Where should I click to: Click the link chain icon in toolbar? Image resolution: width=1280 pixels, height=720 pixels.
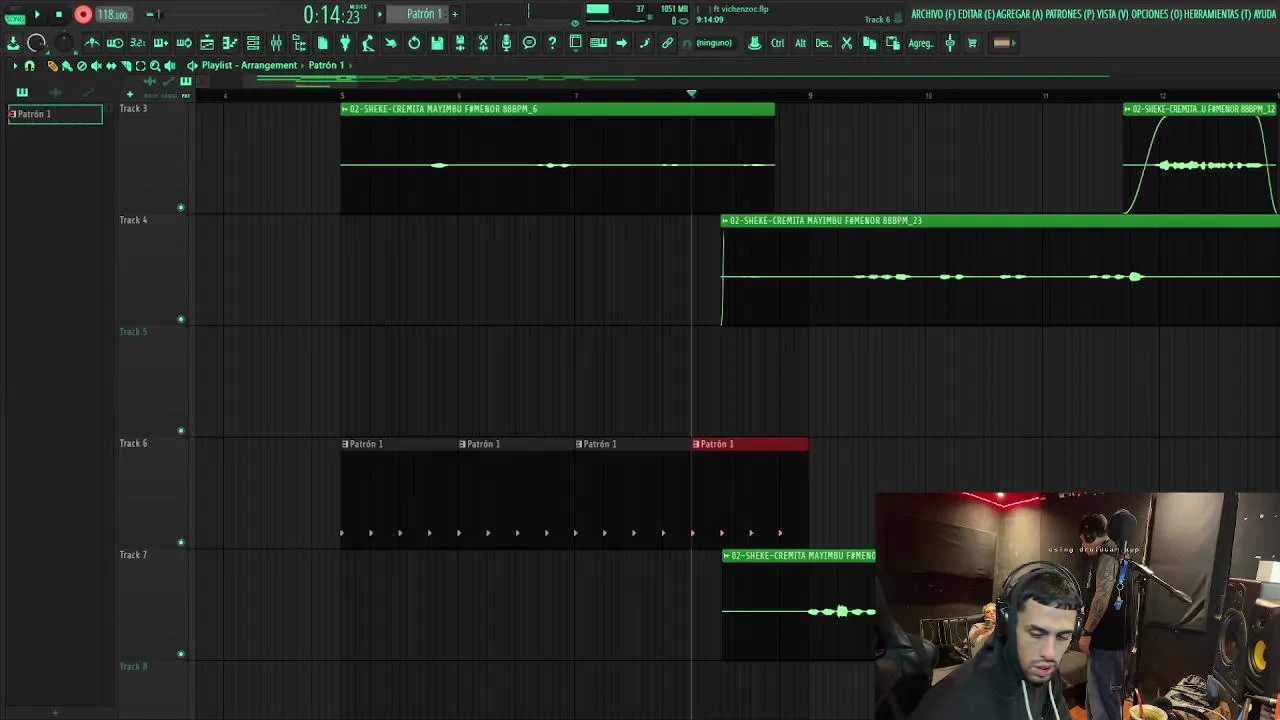click(667, 43)
